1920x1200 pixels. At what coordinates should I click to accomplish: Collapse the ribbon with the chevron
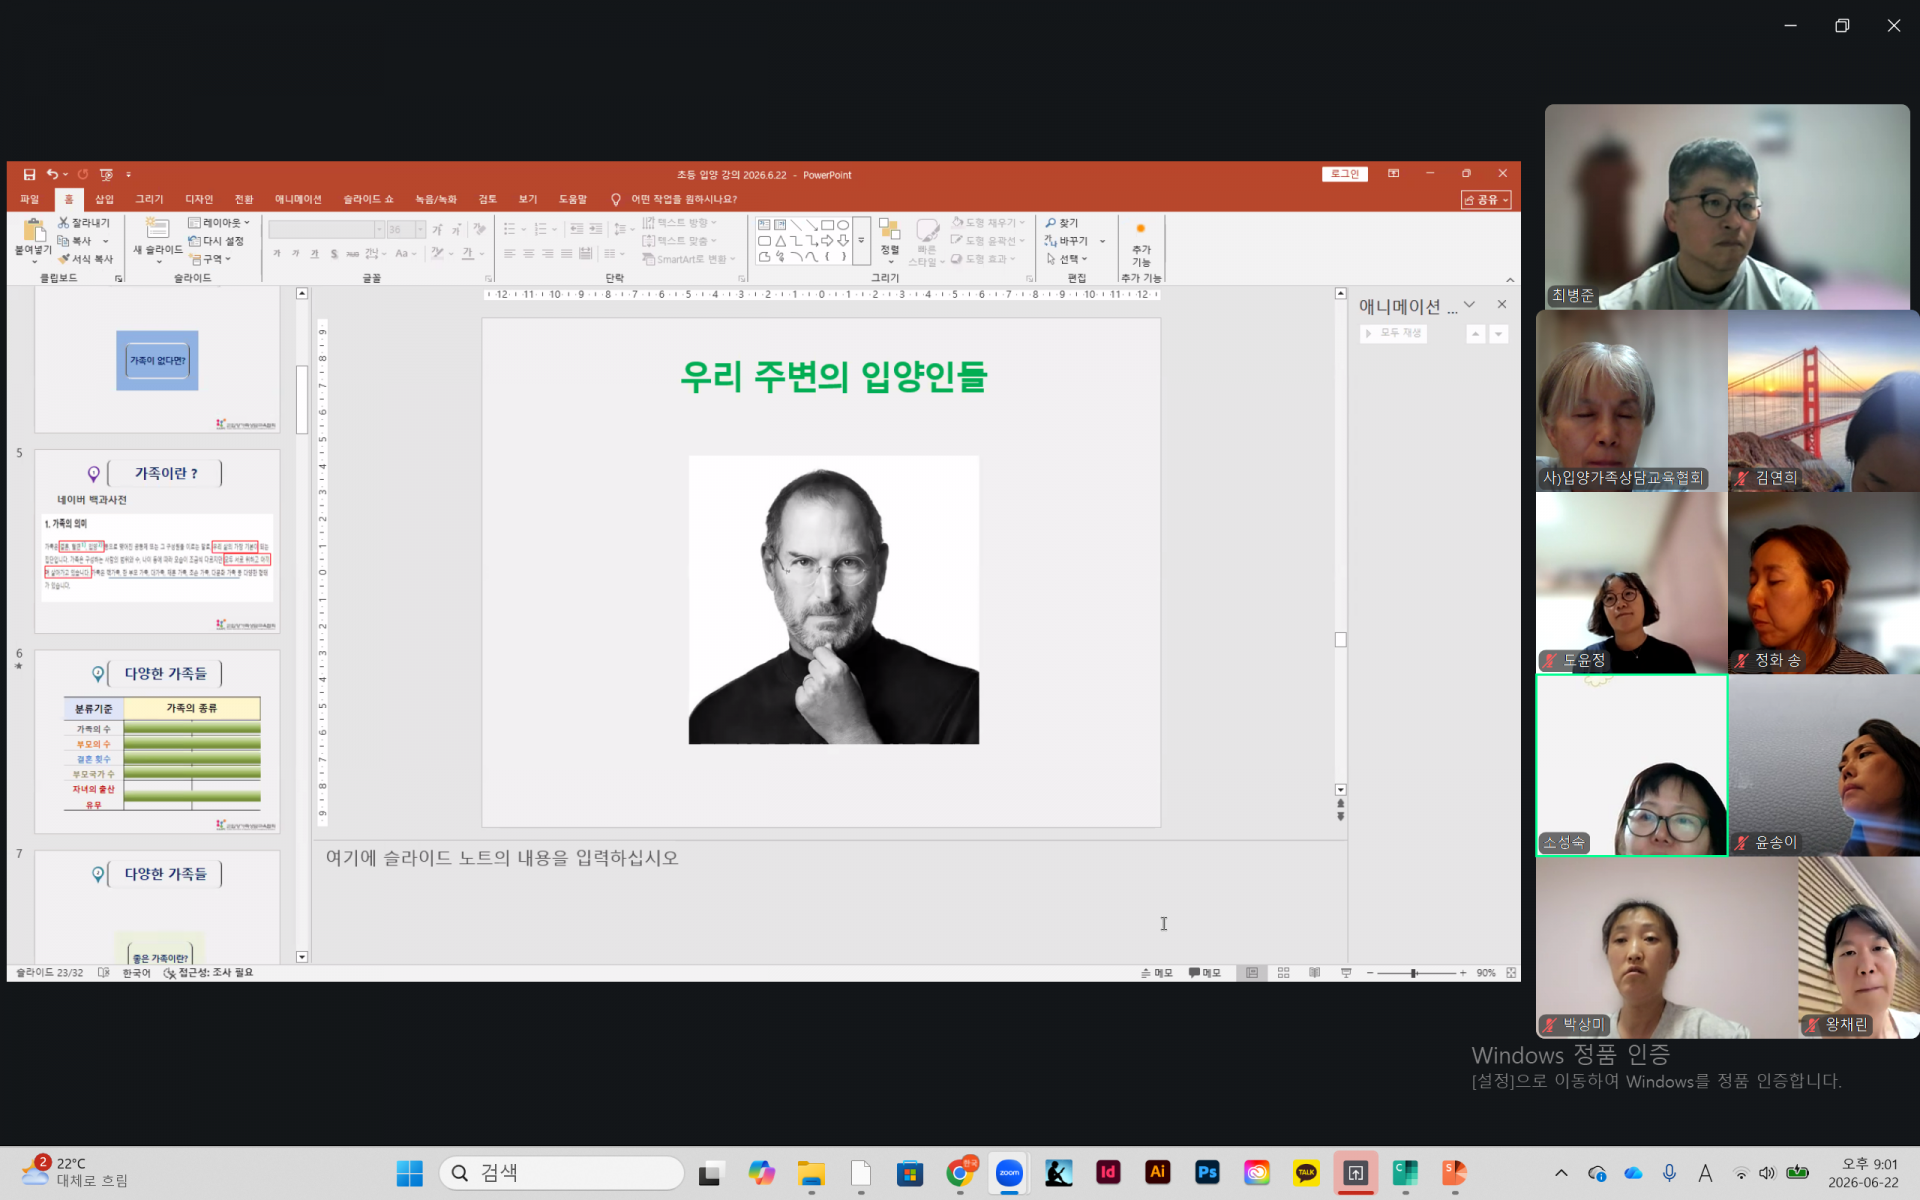point(1510,280)
